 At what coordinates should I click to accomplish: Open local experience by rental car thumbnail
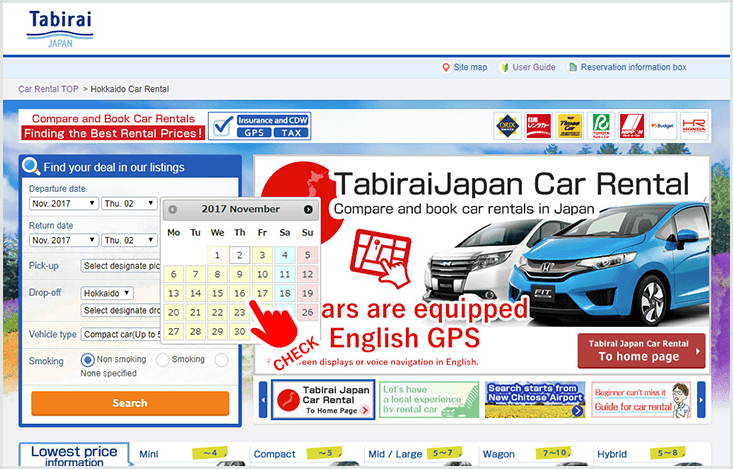[429, 400]
